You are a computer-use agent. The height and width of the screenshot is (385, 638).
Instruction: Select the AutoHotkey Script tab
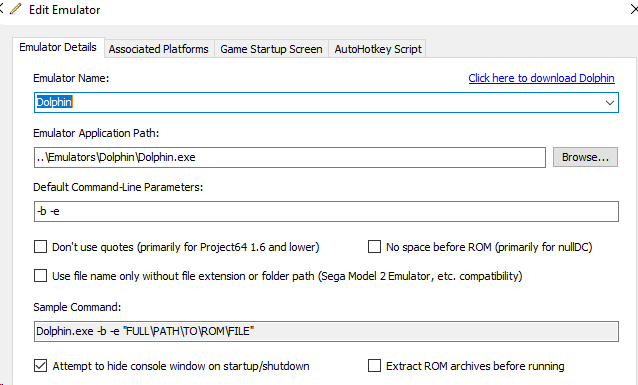[x=378, y=49]
